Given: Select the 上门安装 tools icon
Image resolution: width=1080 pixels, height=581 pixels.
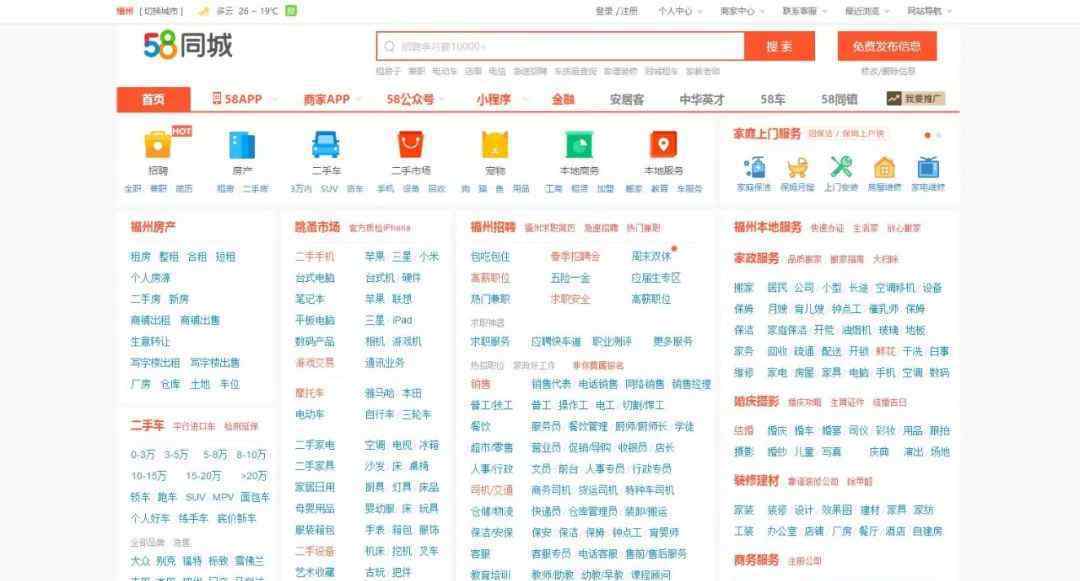Looking at the screenshot, I should [x=841, y=167].
